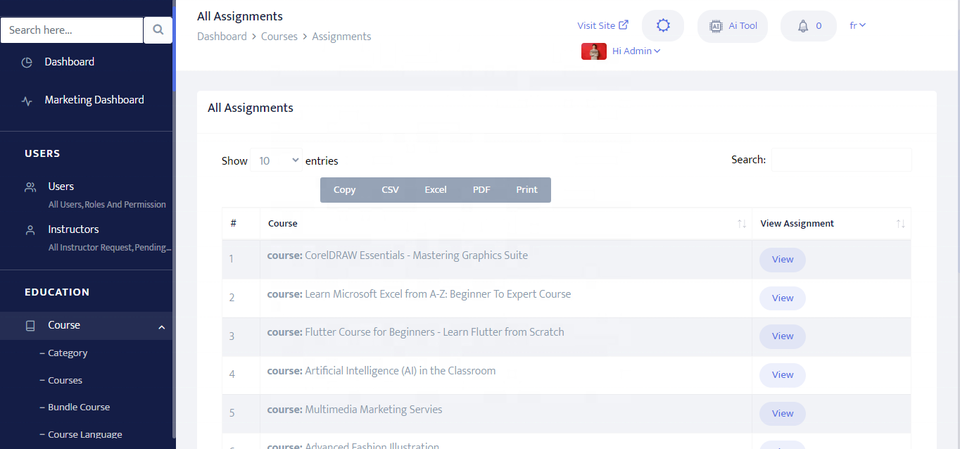The width and height of the screenshot is (960, 449).
Task: Export the table as CSV
Action: (390, 190)
